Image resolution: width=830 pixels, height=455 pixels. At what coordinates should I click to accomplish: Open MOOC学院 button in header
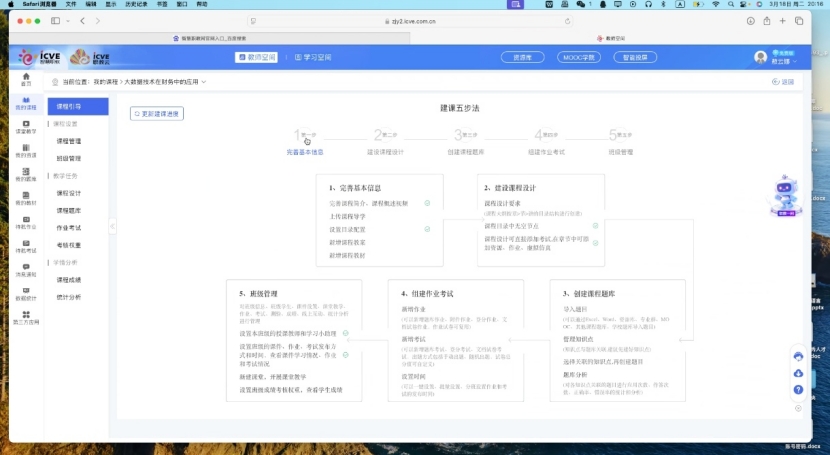[x=579, y=57]
